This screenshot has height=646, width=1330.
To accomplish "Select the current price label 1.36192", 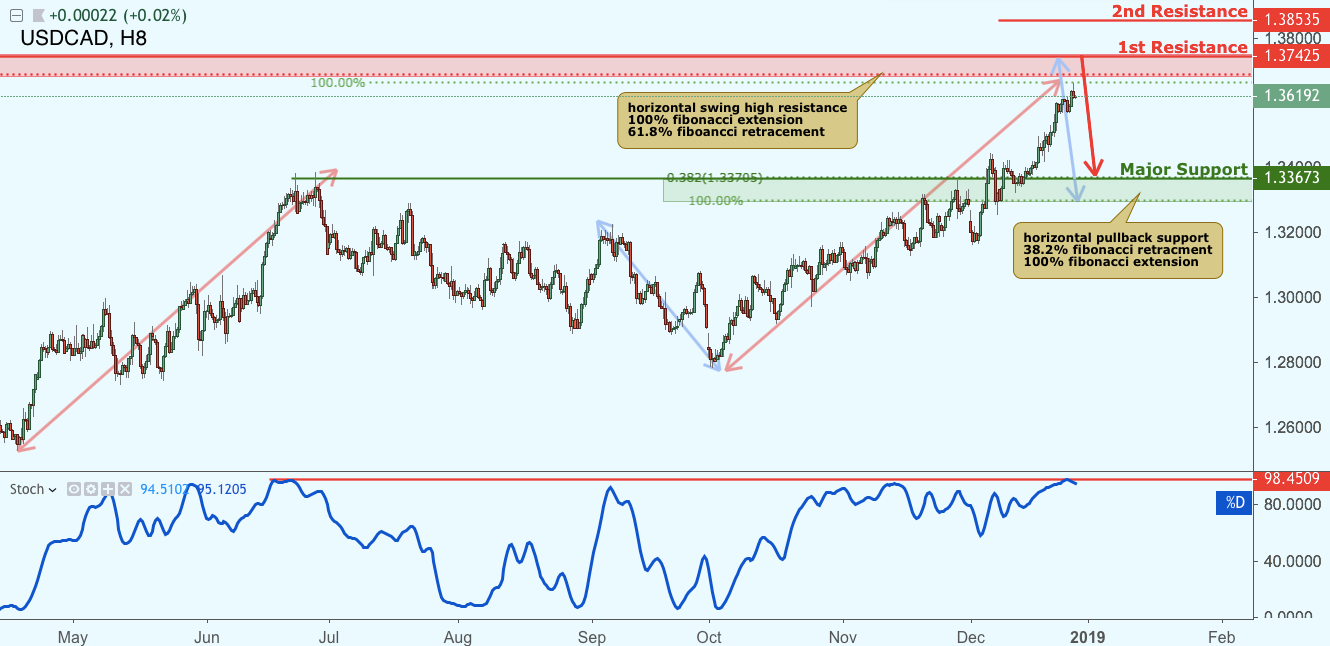I will (1290, 96).
